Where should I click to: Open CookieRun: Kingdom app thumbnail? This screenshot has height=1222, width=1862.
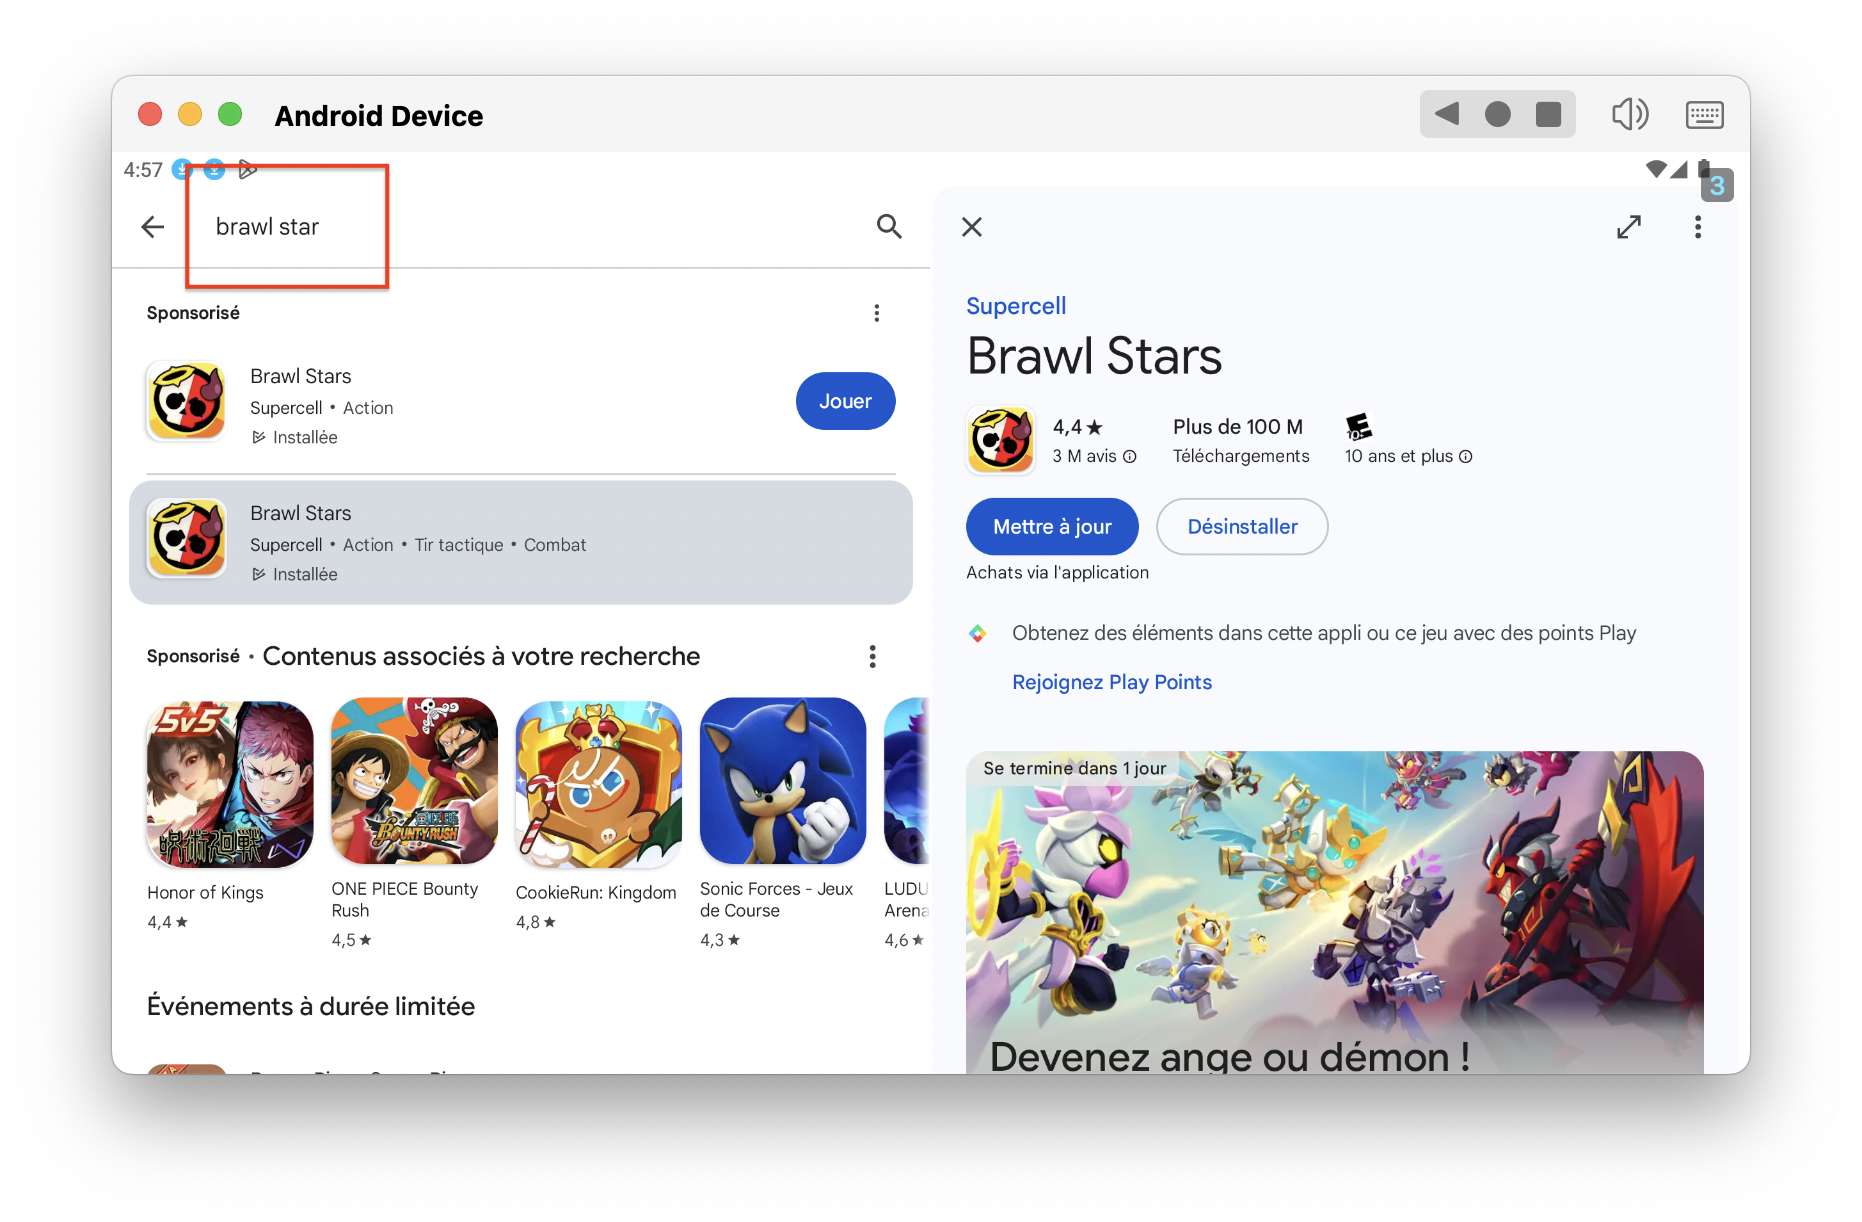point(598,783)
